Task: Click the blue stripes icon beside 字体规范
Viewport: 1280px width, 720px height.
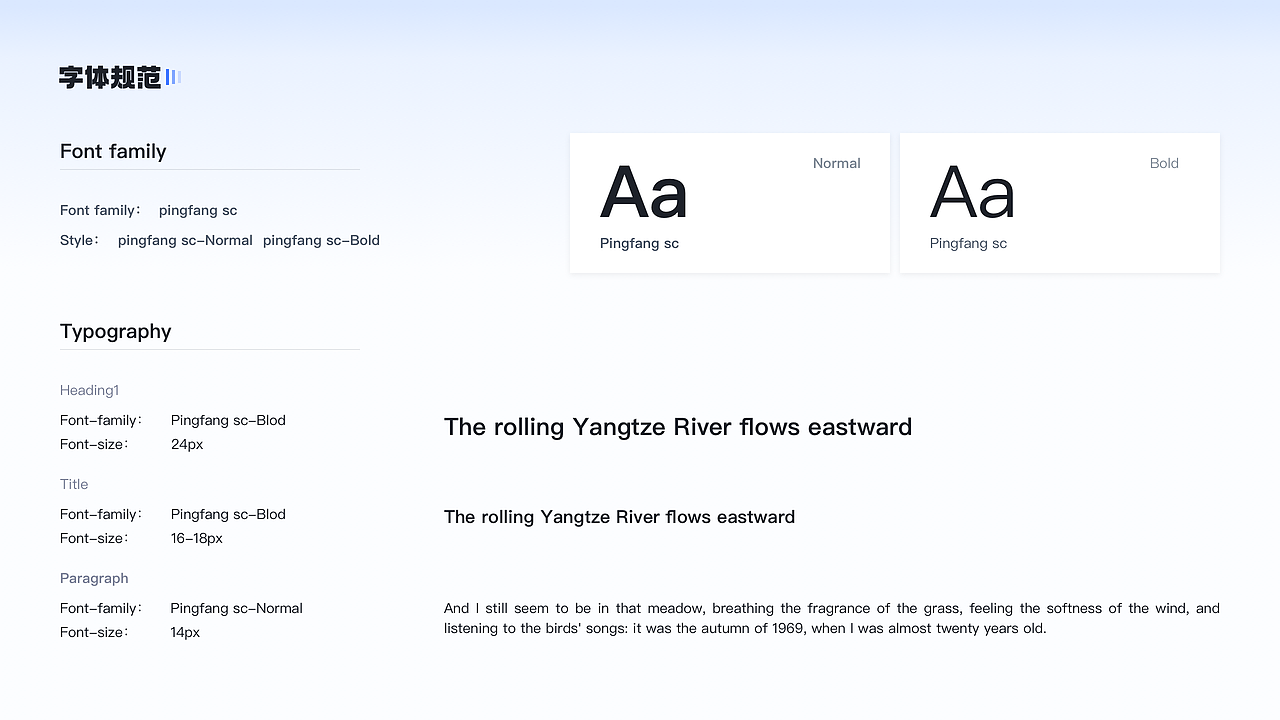Action: pos(173,77)
